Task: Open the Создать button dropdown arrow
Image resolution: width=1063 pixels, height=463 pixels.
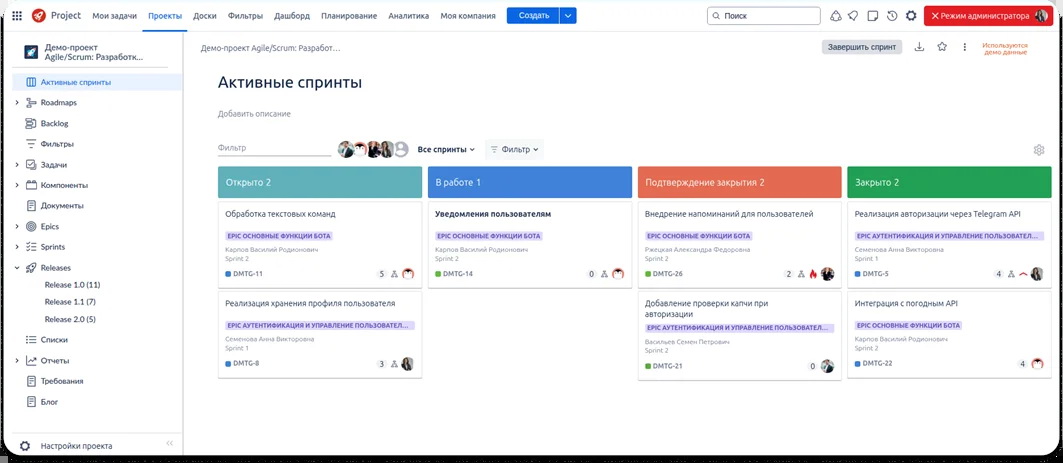Action: 568,16
